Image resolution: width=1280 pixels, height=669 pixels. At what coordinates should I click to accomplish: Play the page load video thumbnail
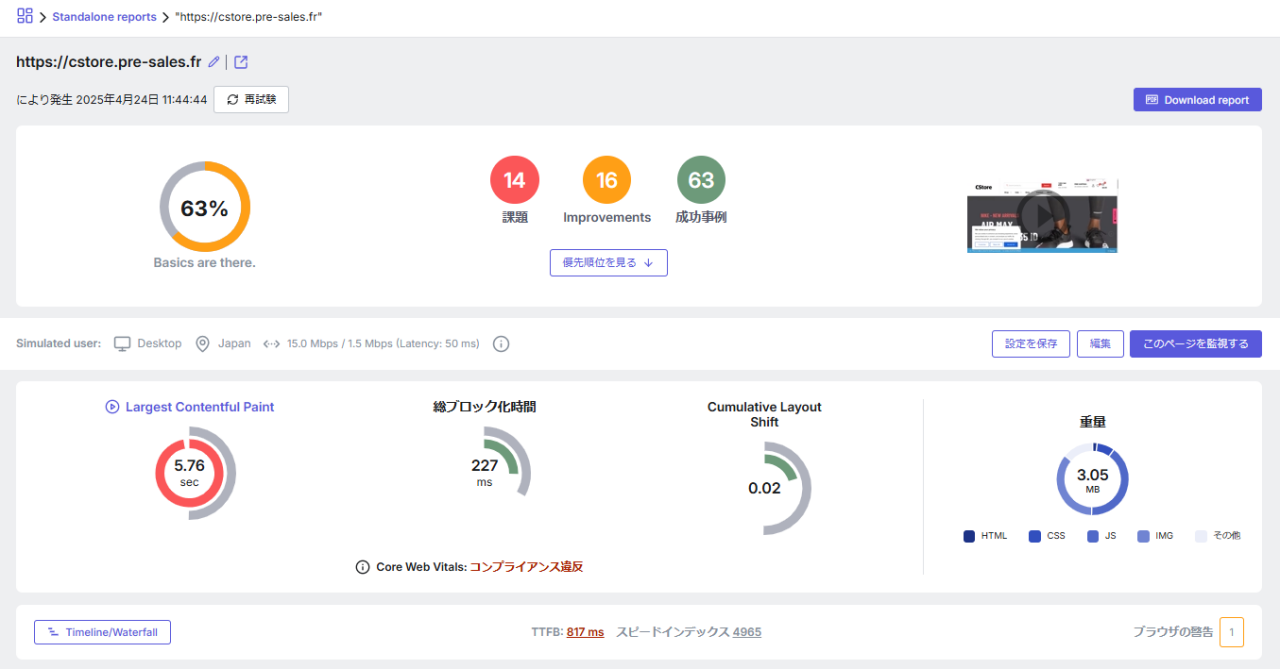(1042, 216)
